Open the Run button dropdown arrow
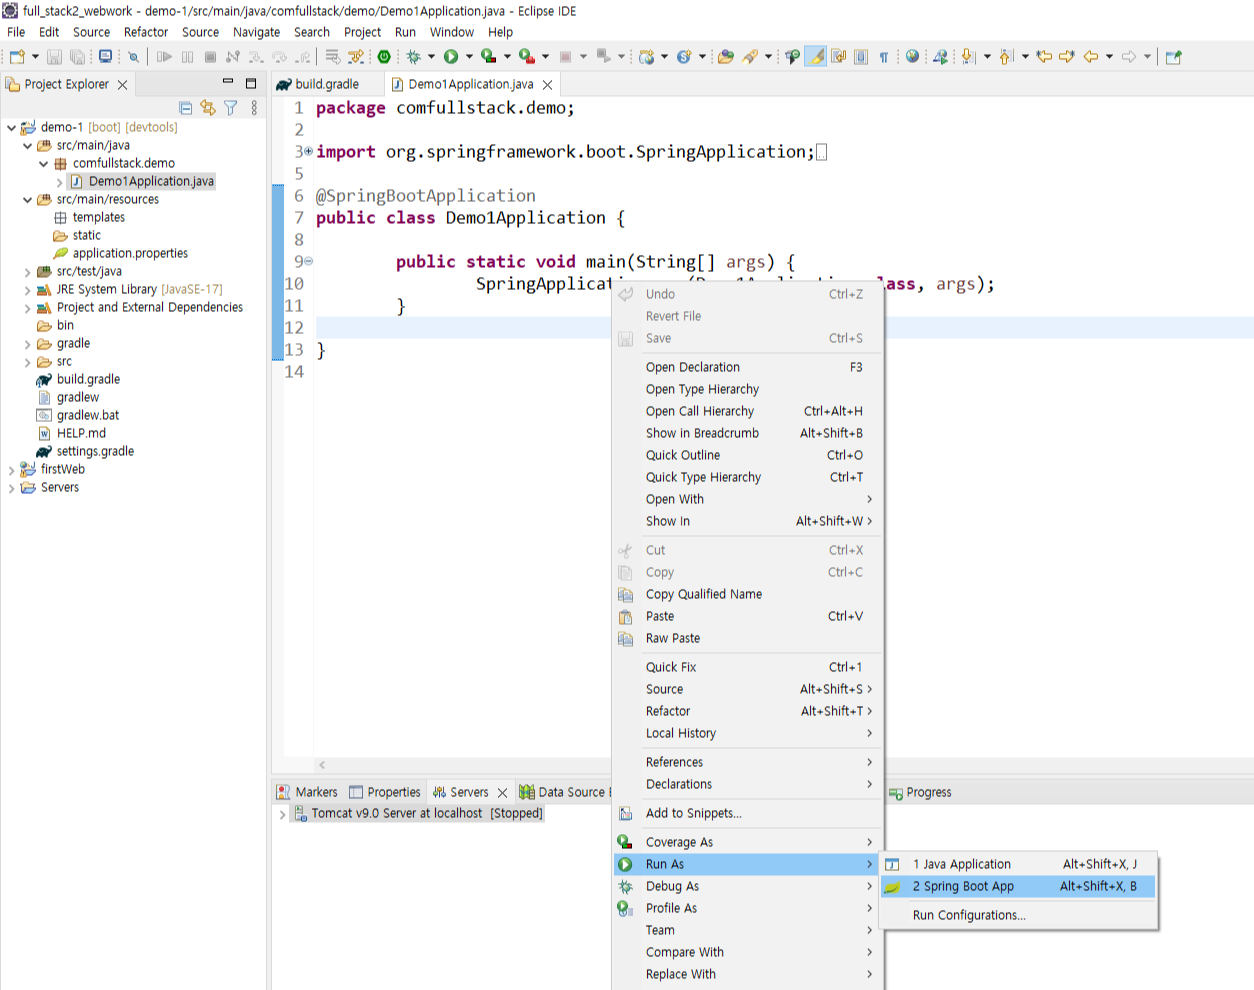Screen dimensions: 1254x990 coord(469,57)
